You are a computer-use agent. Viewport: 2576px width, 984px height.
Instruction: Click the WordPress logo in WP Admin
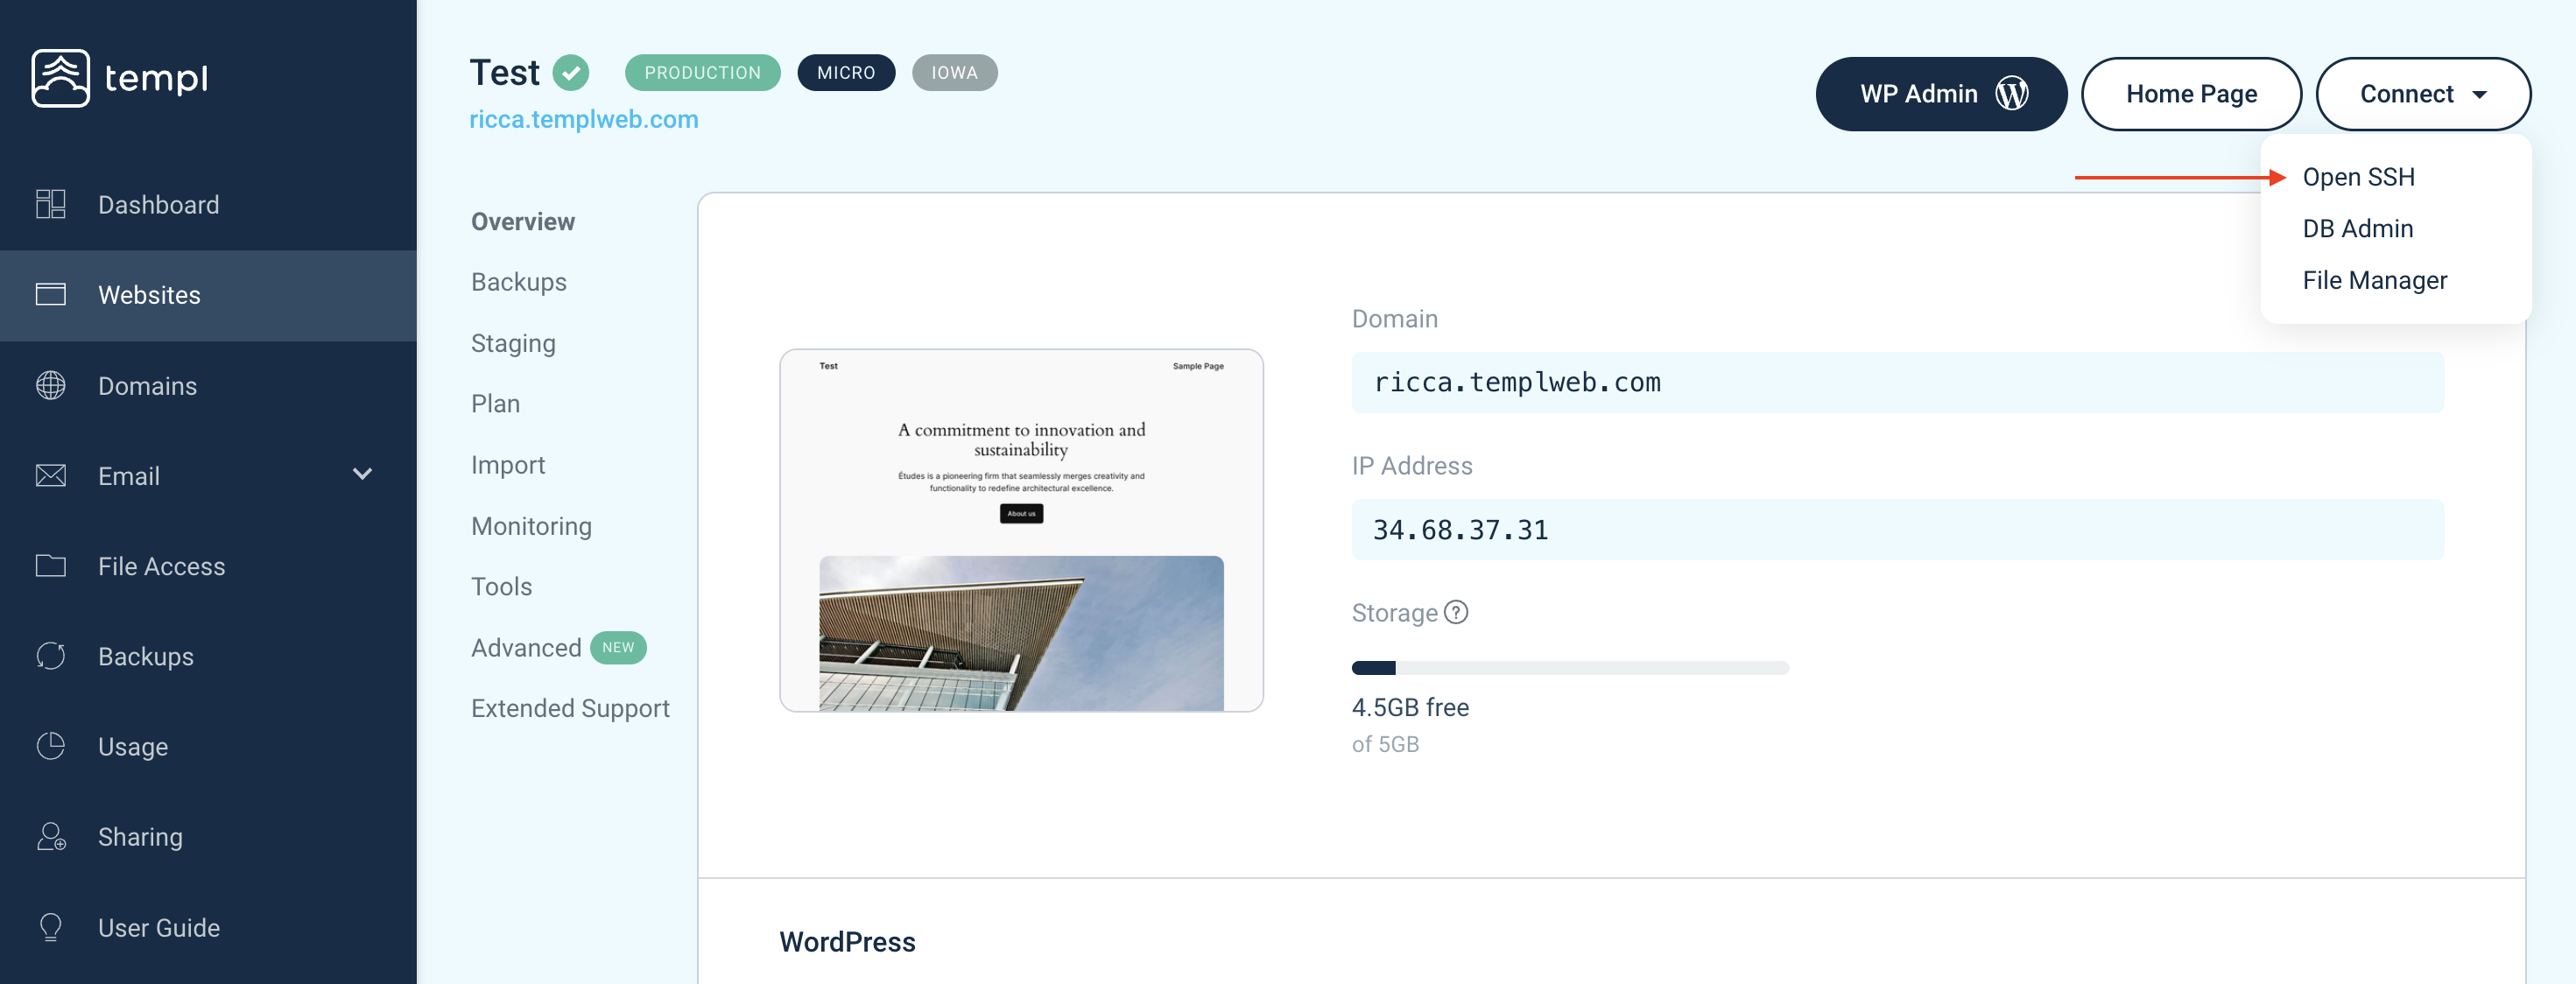click(2012, 94)
